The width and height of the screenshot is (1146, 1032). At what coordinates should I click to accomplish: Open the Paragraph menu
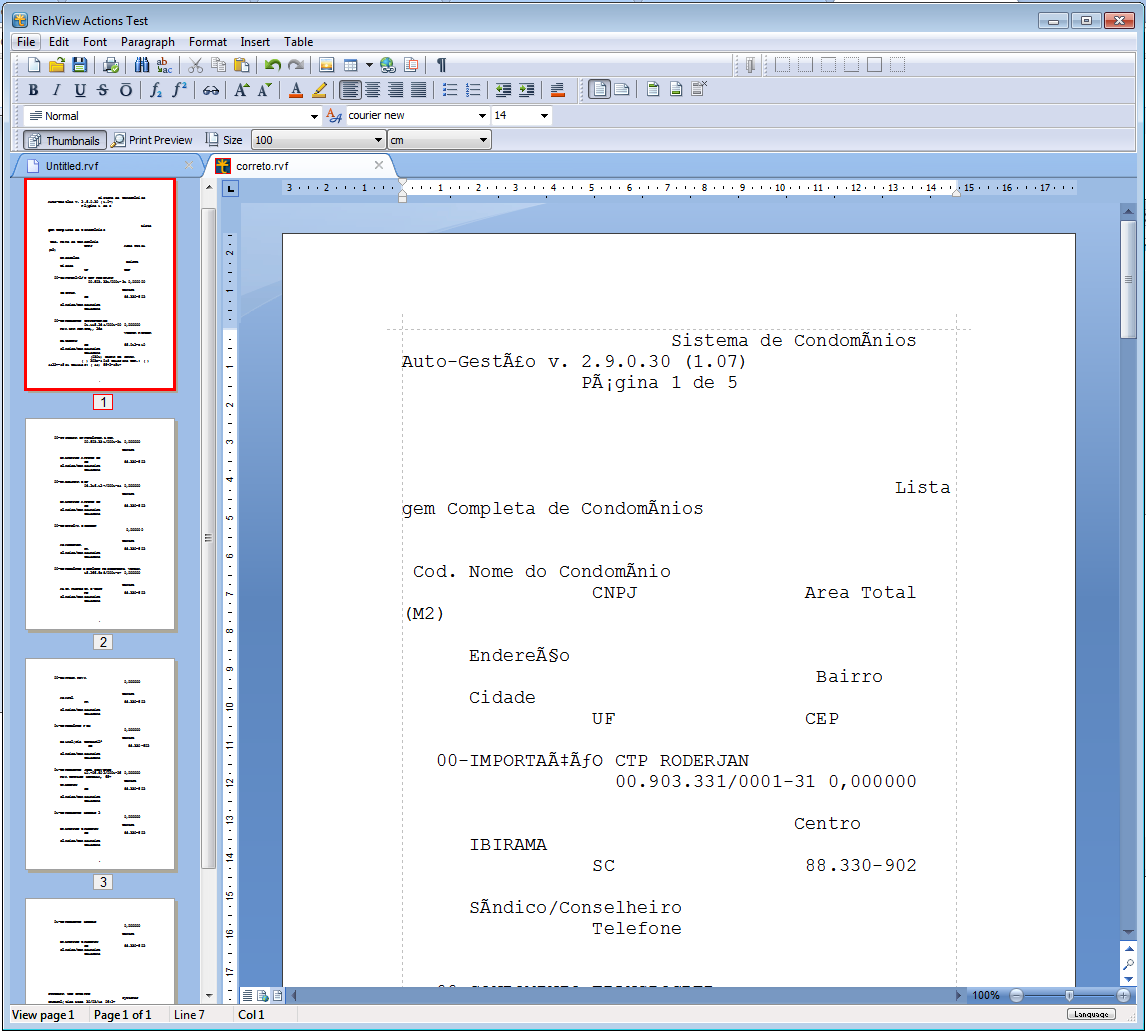148,42
